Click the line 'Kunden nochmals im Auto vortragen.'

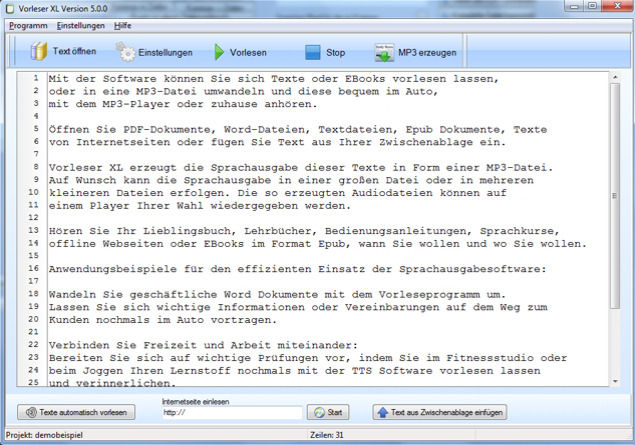click(x=163, y=320)
